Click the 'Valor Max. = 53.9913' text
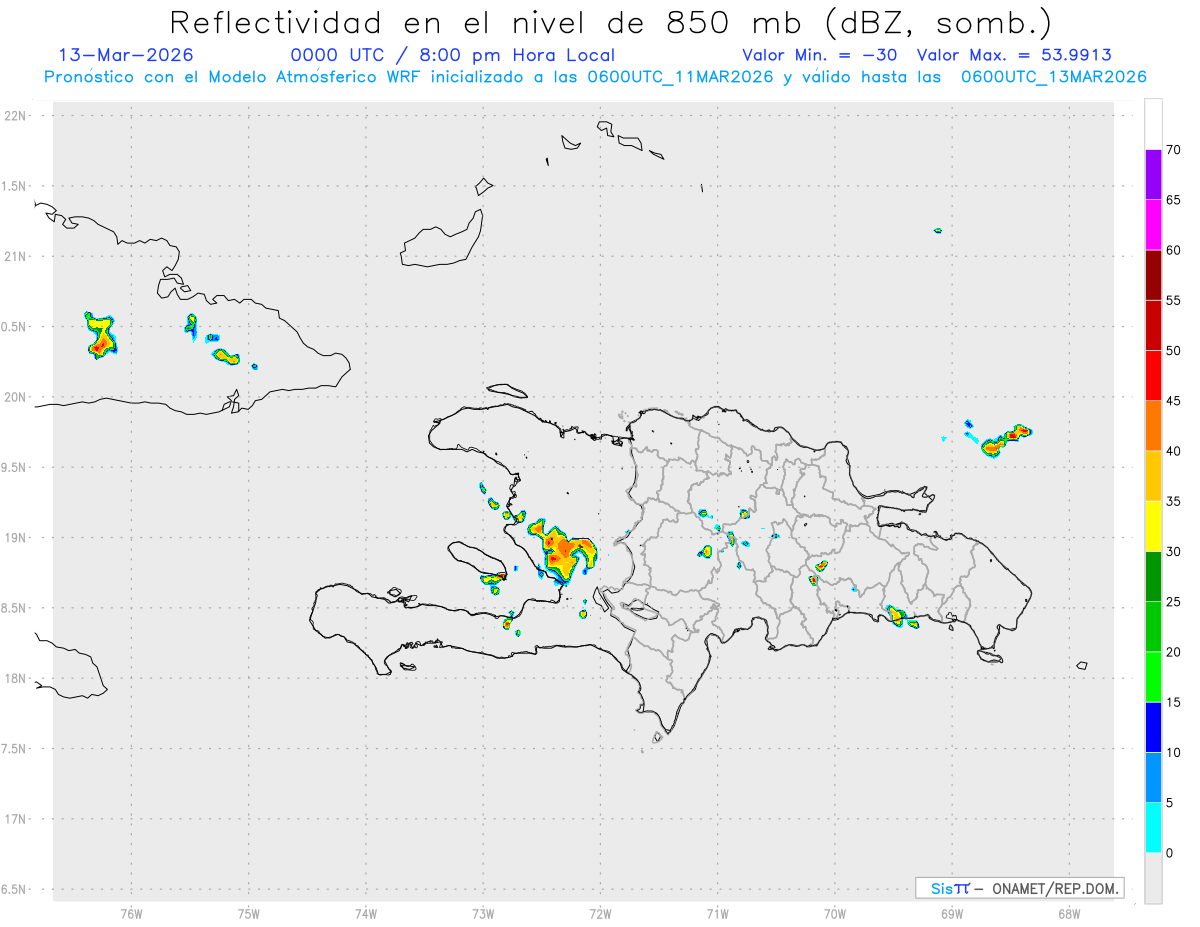 [x=1014, y=55]
